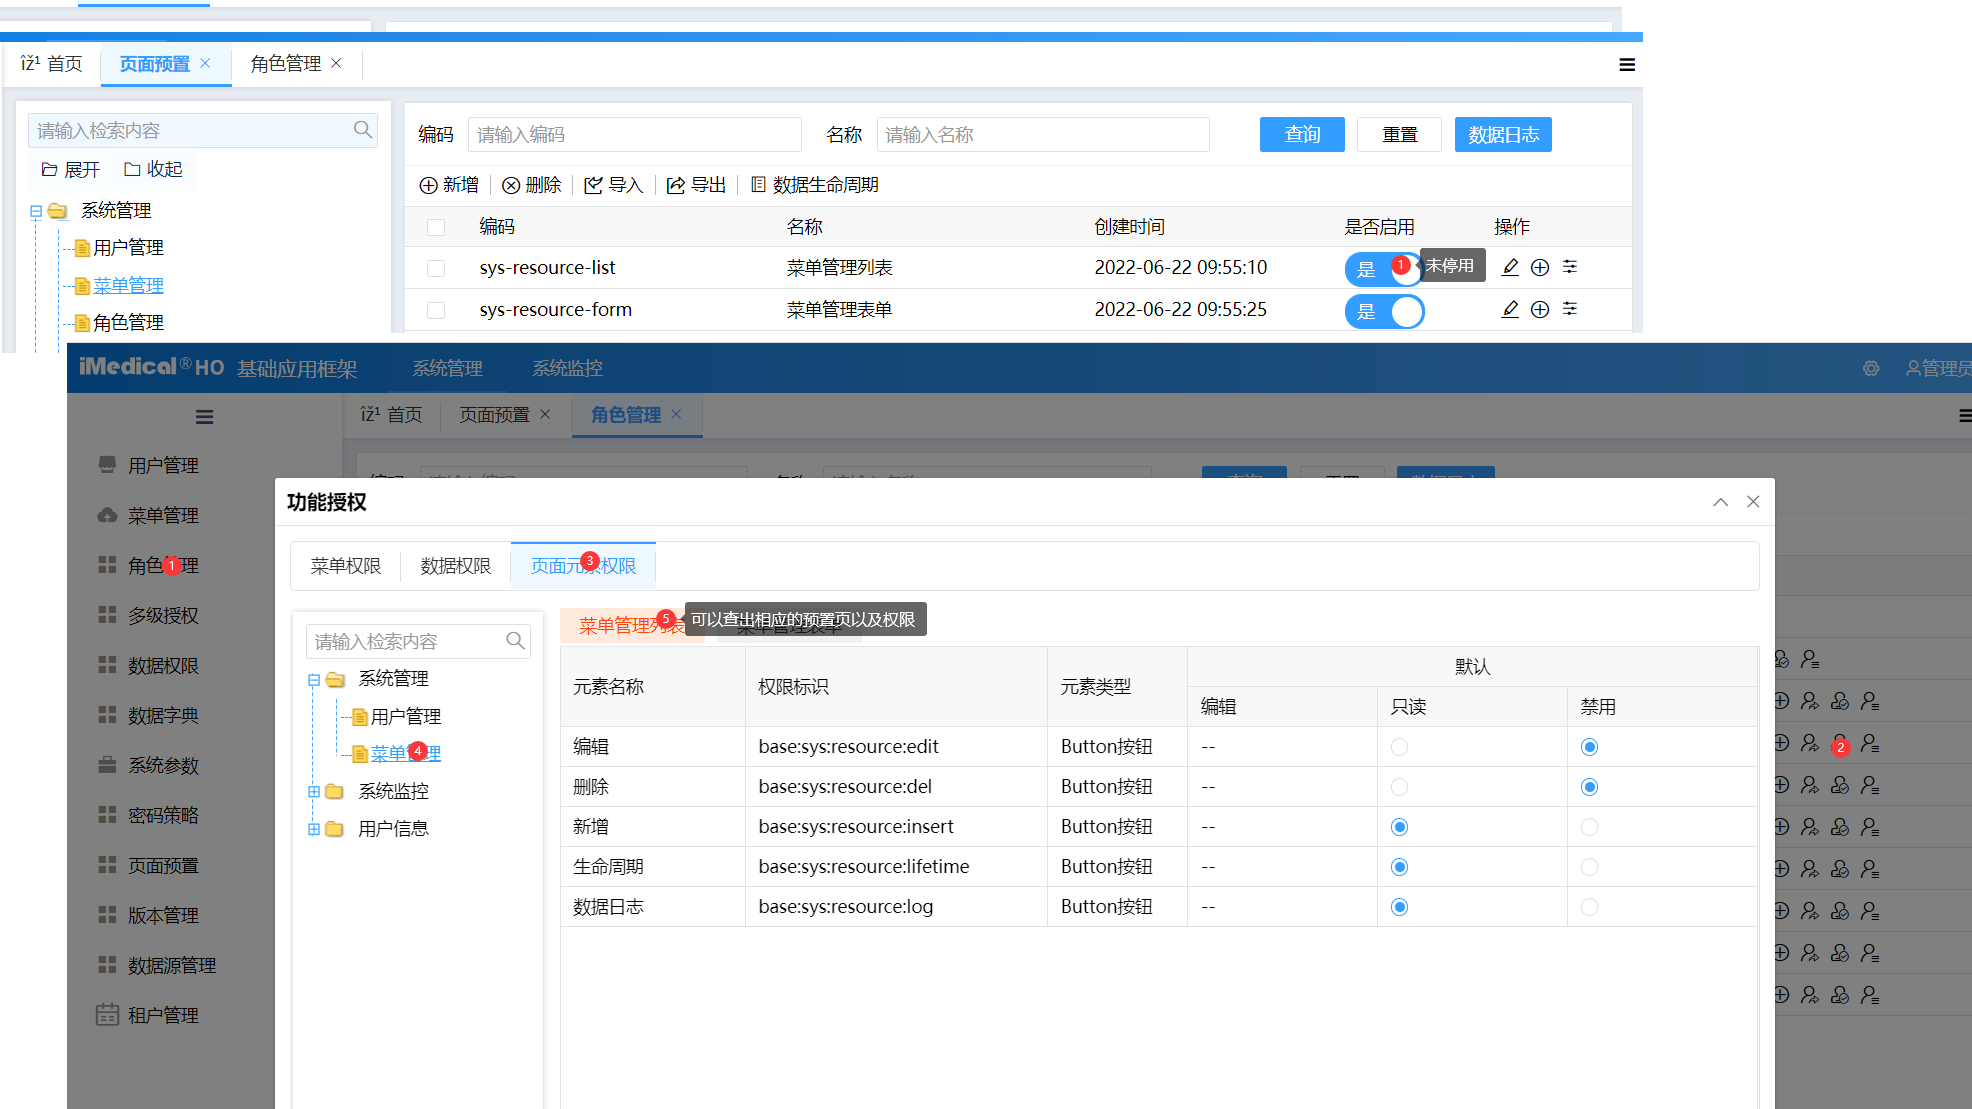This screenshot has width=1972, height=1109.
Task: Click search magnifier in dialog tree search box
Action: point(515,641)
